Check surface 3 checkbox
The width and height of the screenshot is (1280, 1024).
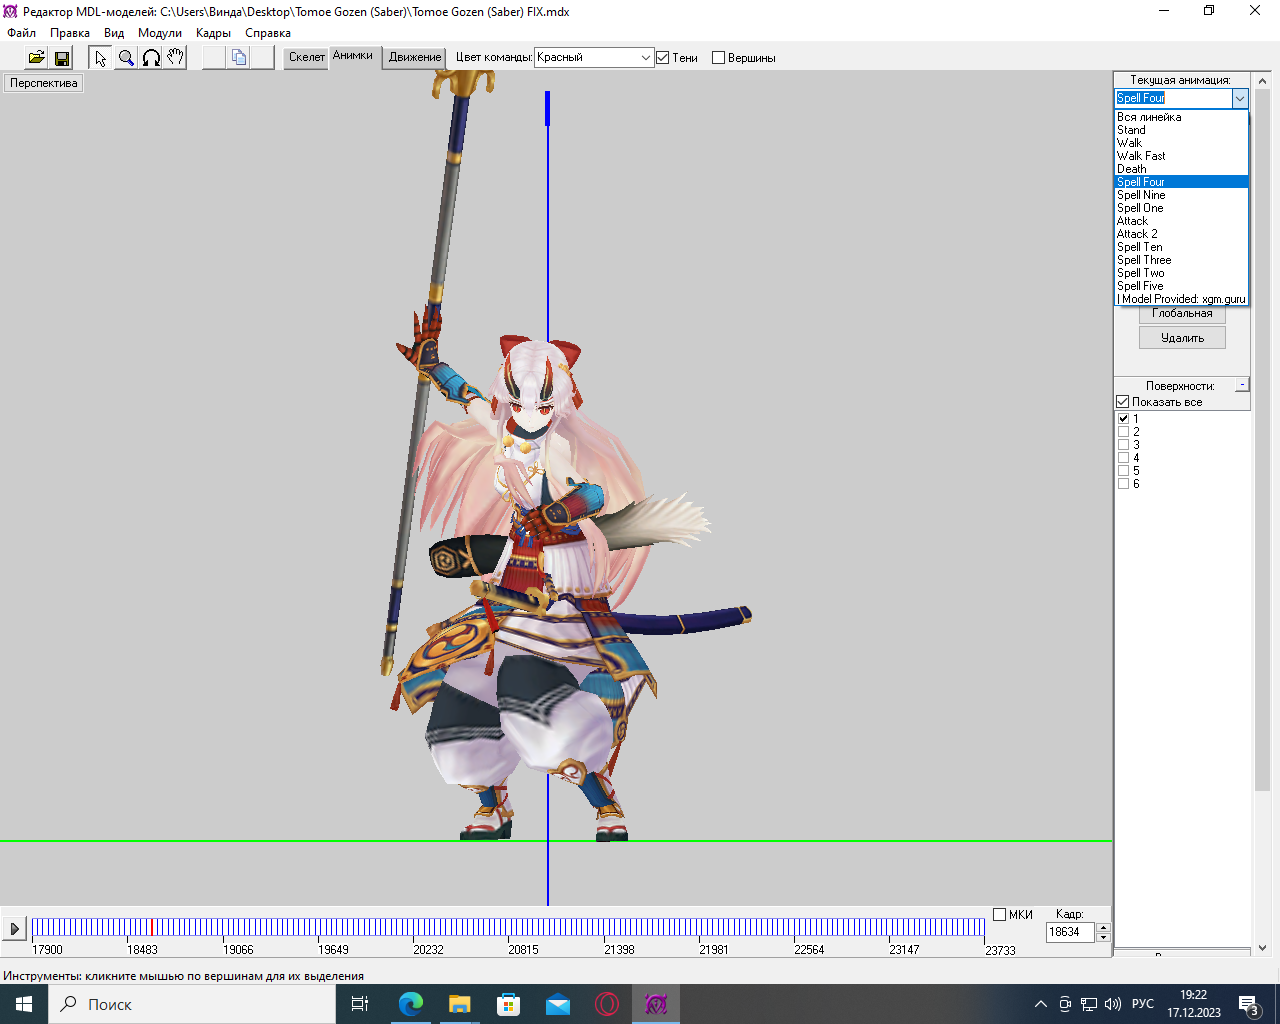pyautogui.click(x=1123, y=445)
